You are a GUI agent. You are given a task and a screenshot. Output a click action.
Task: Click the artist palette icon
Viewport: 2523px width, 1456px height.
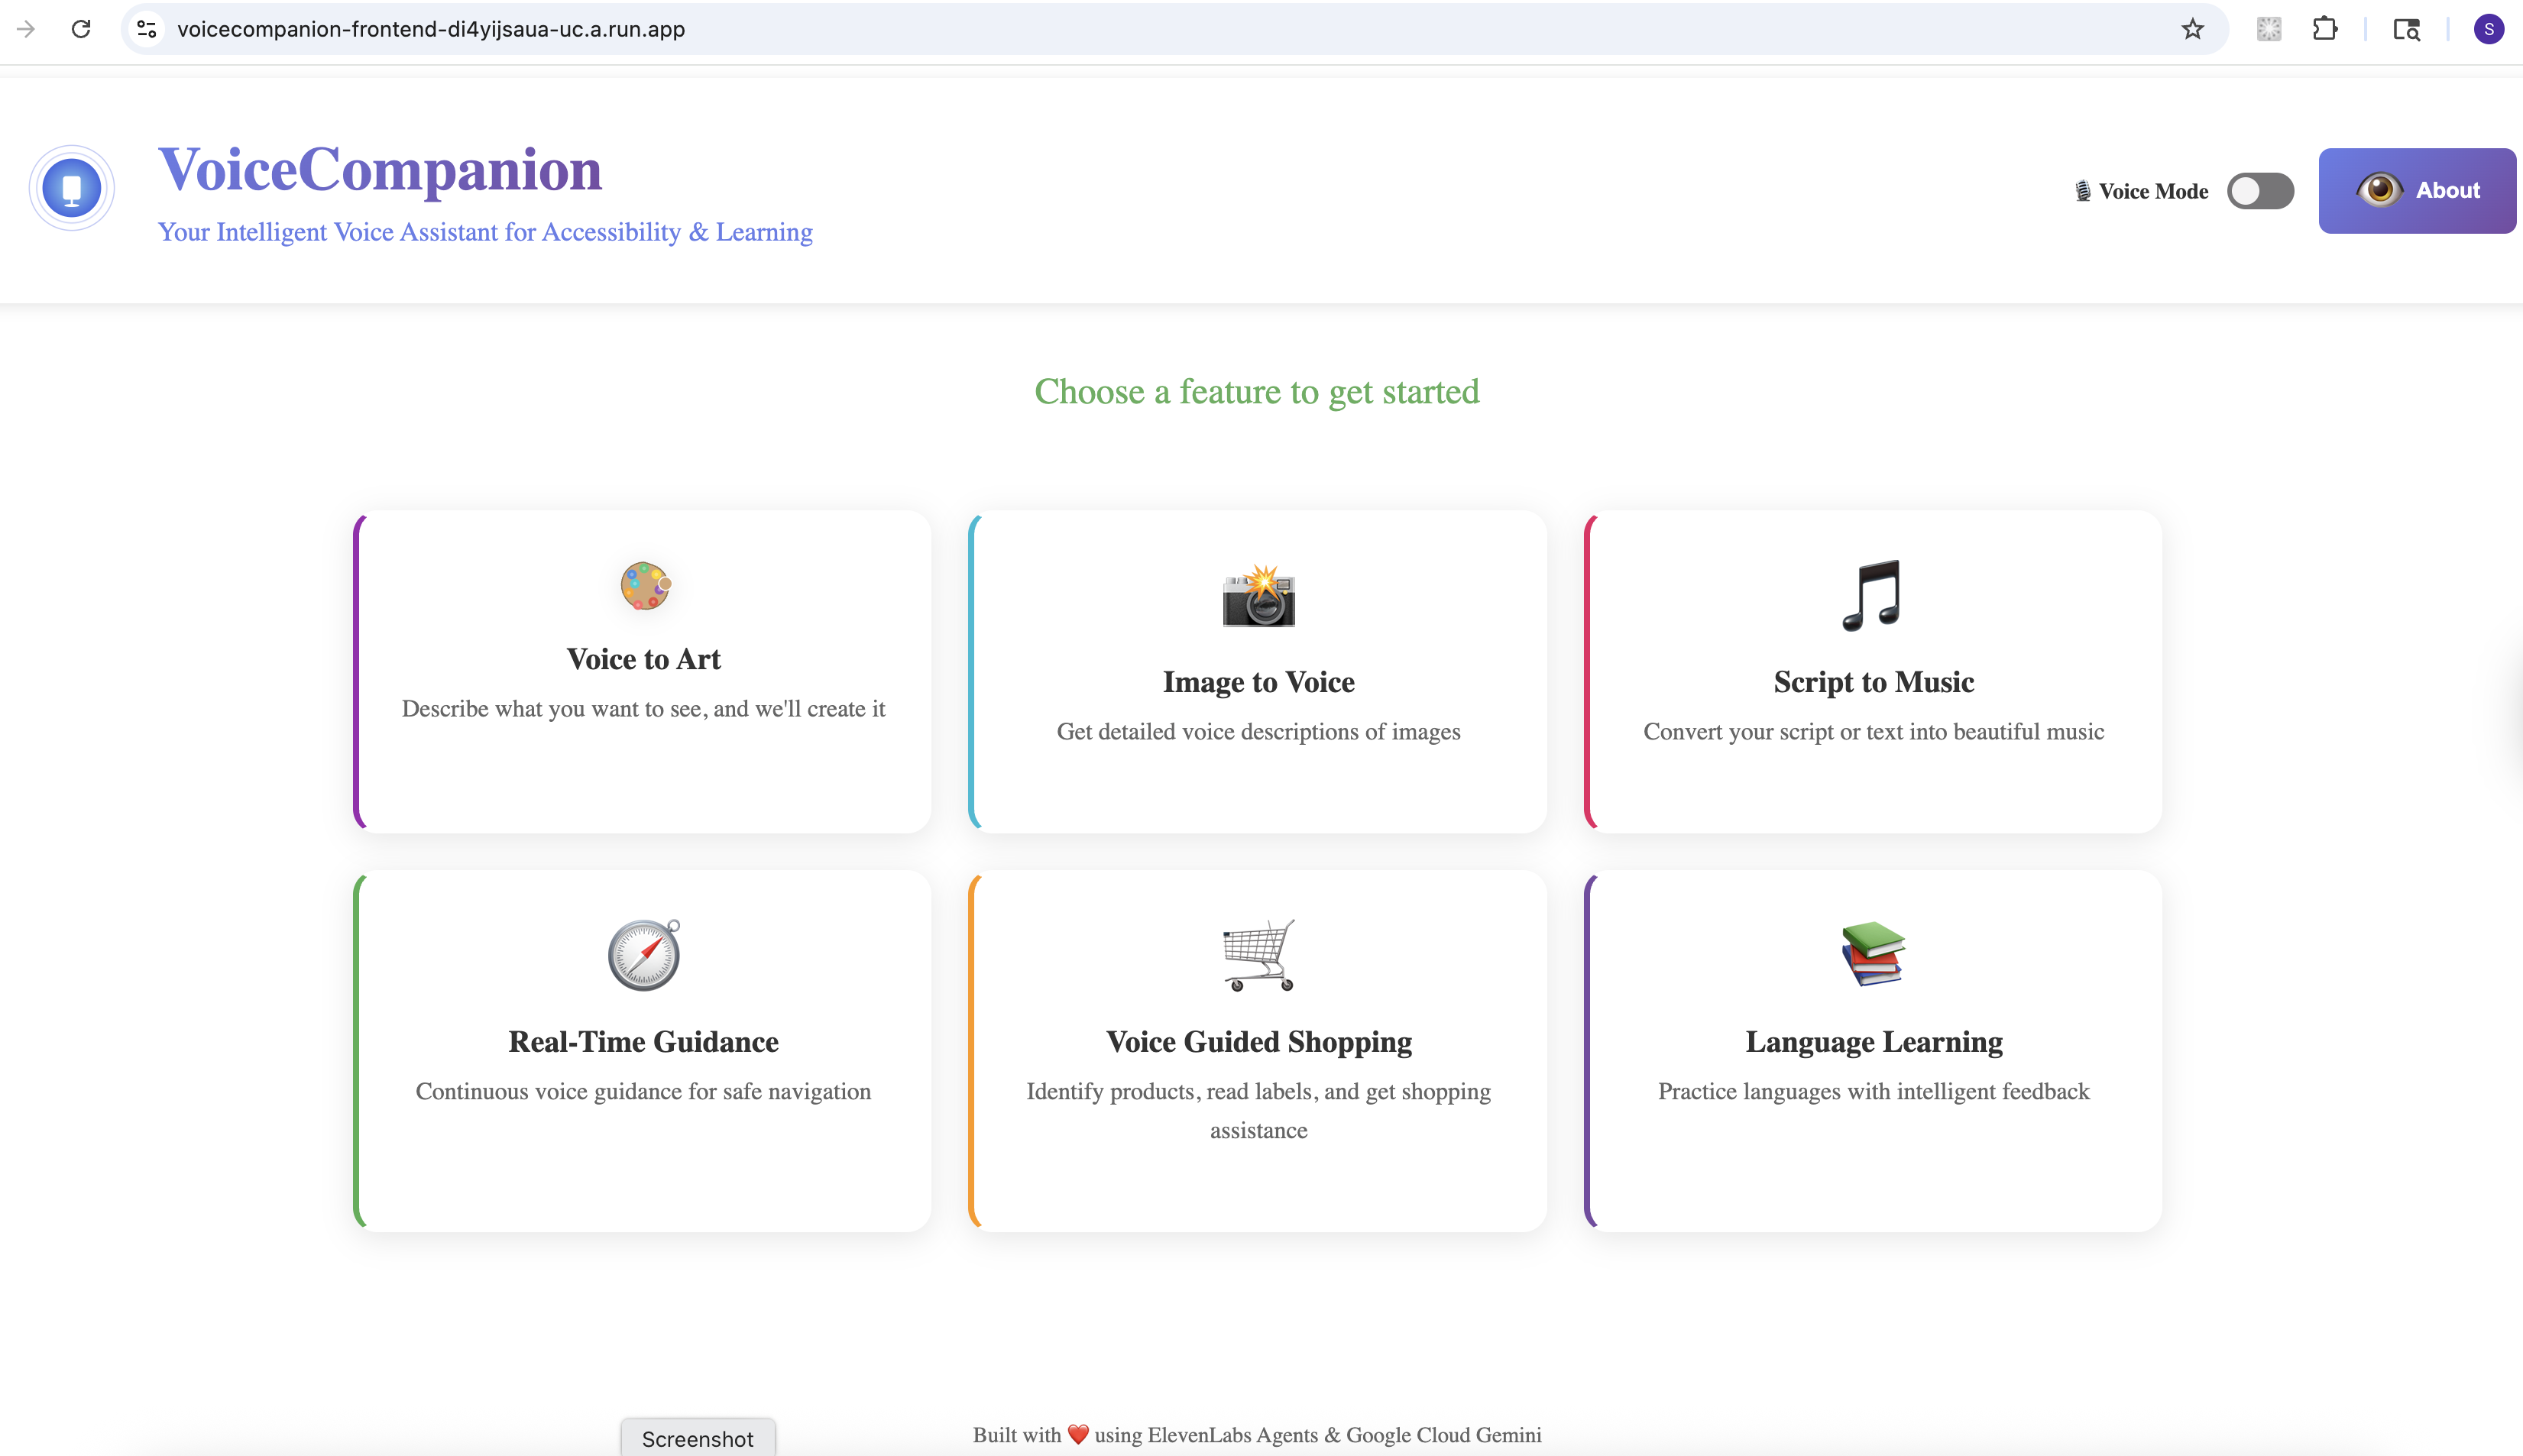(644, 586)
